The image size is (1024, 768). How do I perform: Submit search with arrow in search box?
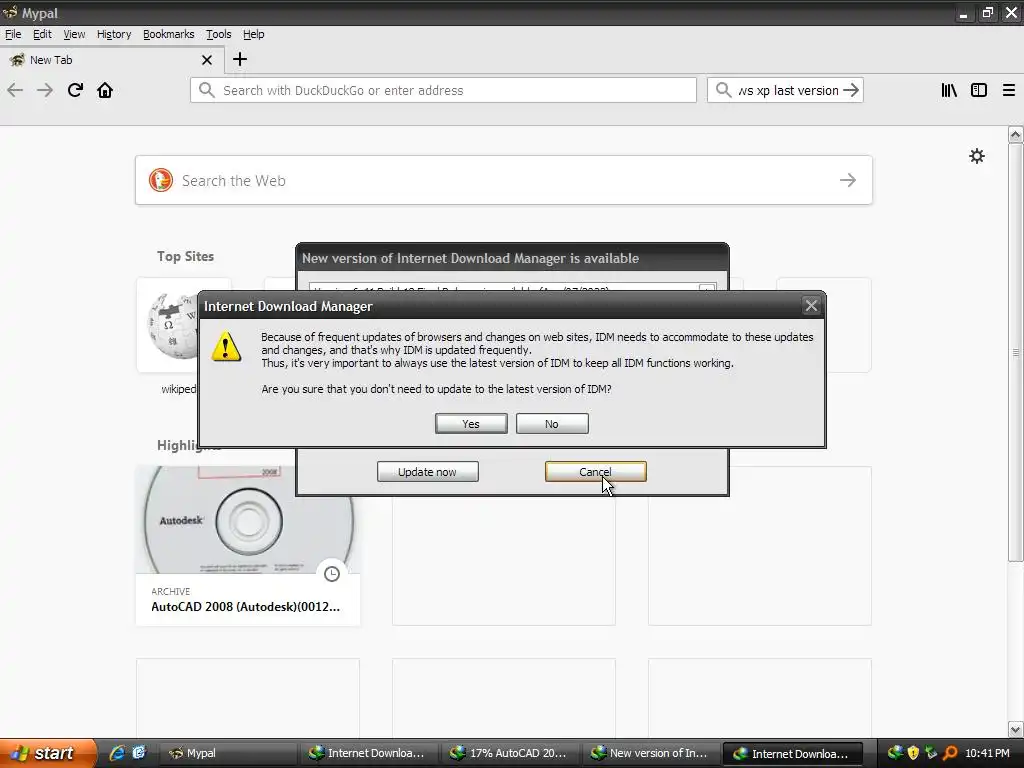pos(851,90)
